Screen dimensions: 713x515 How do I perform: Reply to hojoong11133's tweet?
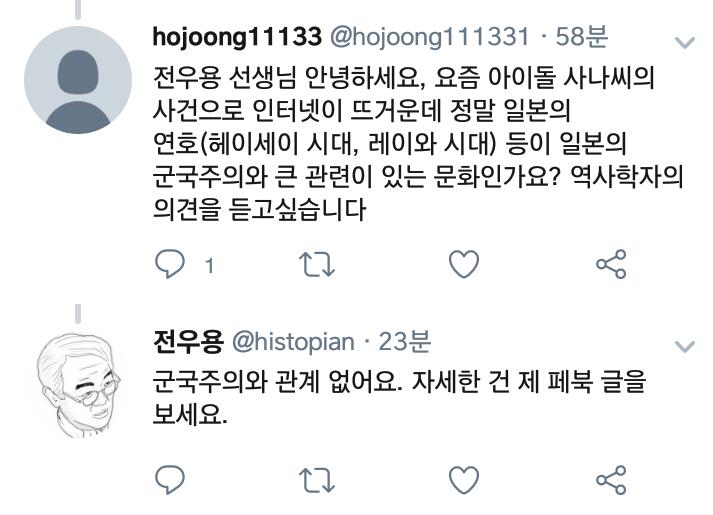coord(170,264)
